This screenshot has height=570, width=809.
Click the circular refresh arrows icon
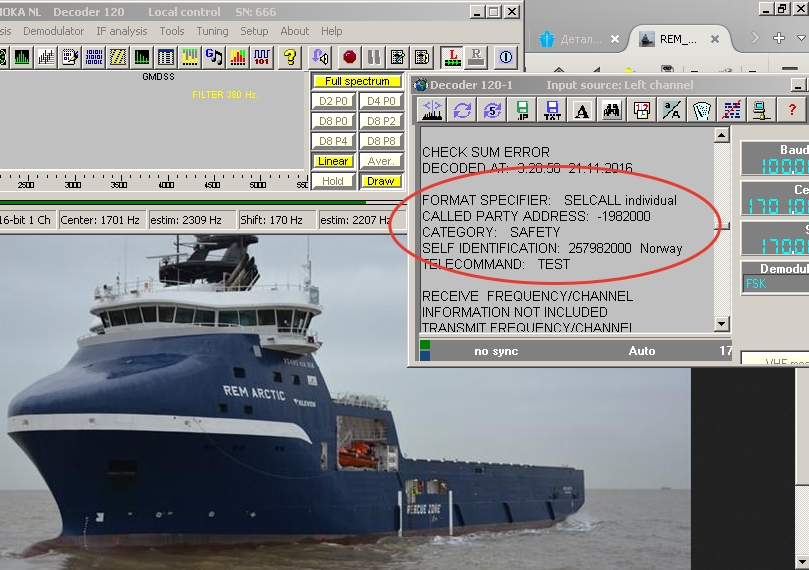[x=462, y=110]
